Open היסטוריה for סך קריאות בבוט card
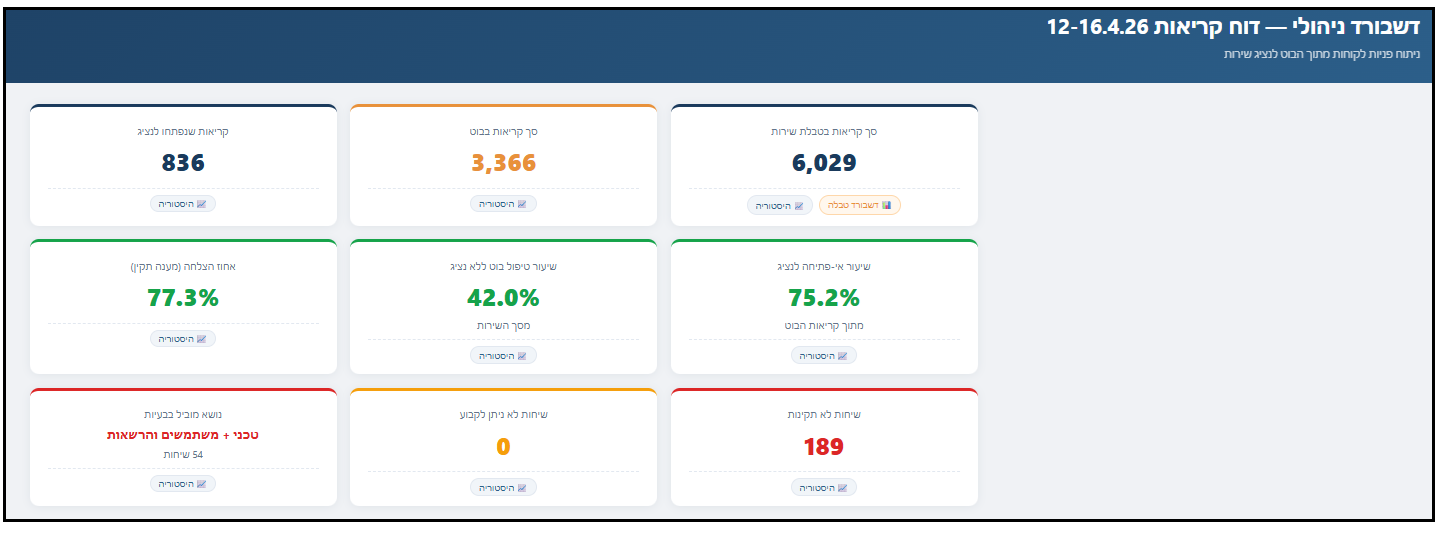 tap(503, 204)
